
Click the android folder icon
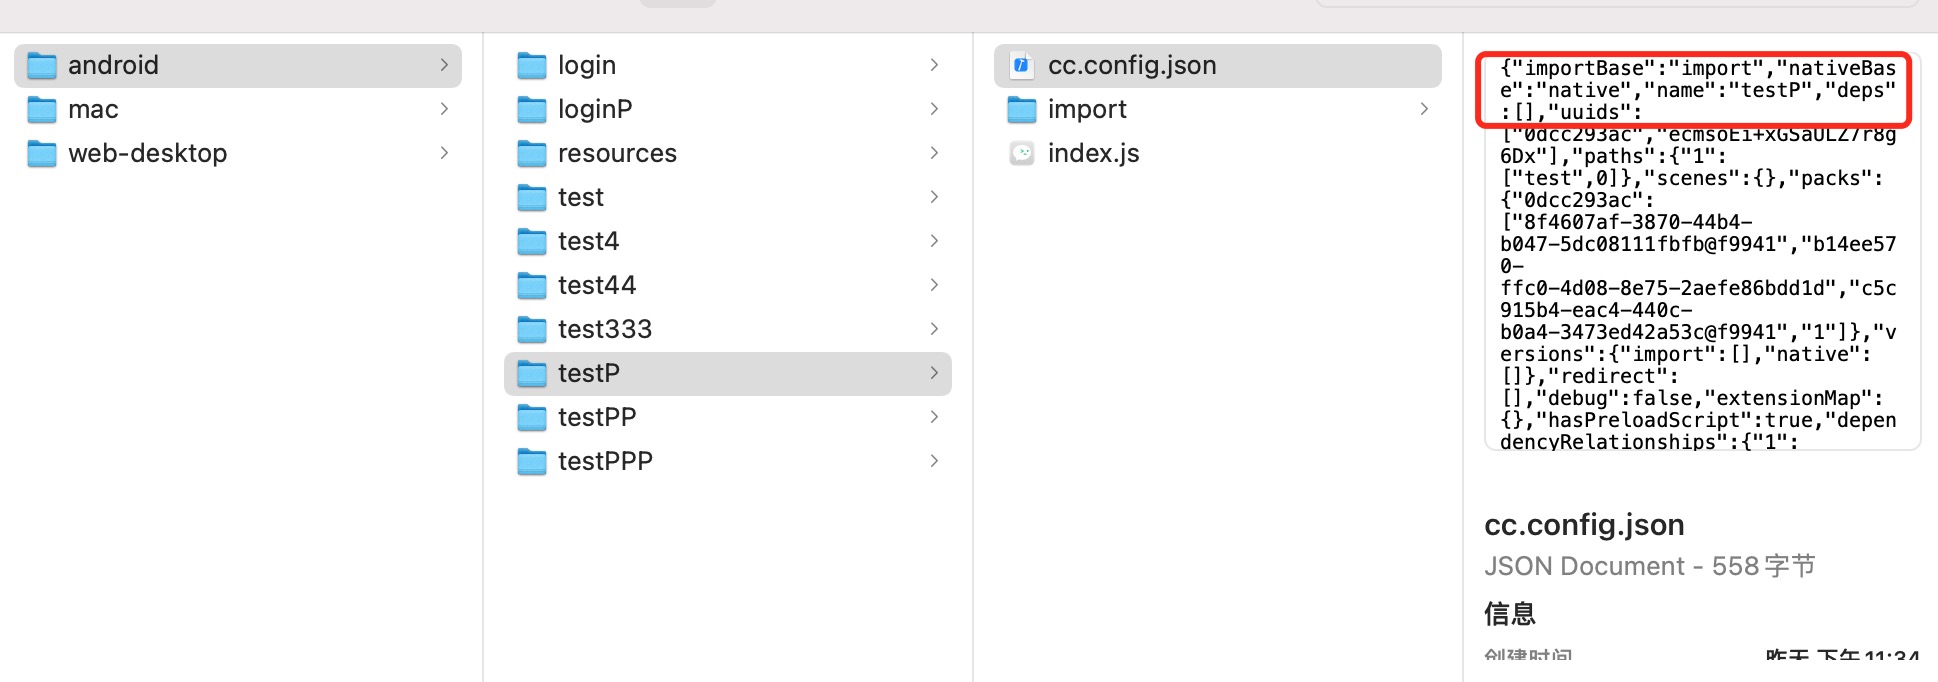[42, 66]
